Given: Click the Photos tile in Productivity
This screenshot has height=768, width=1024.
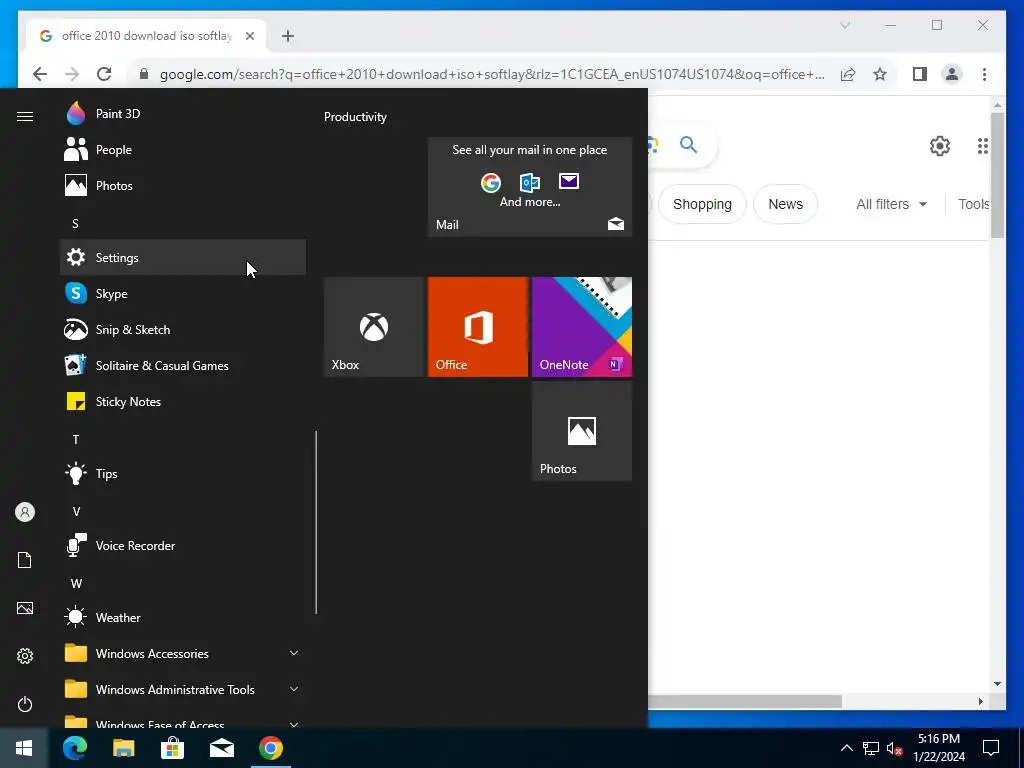Looking at the screenshot, I should pos(582,431).
